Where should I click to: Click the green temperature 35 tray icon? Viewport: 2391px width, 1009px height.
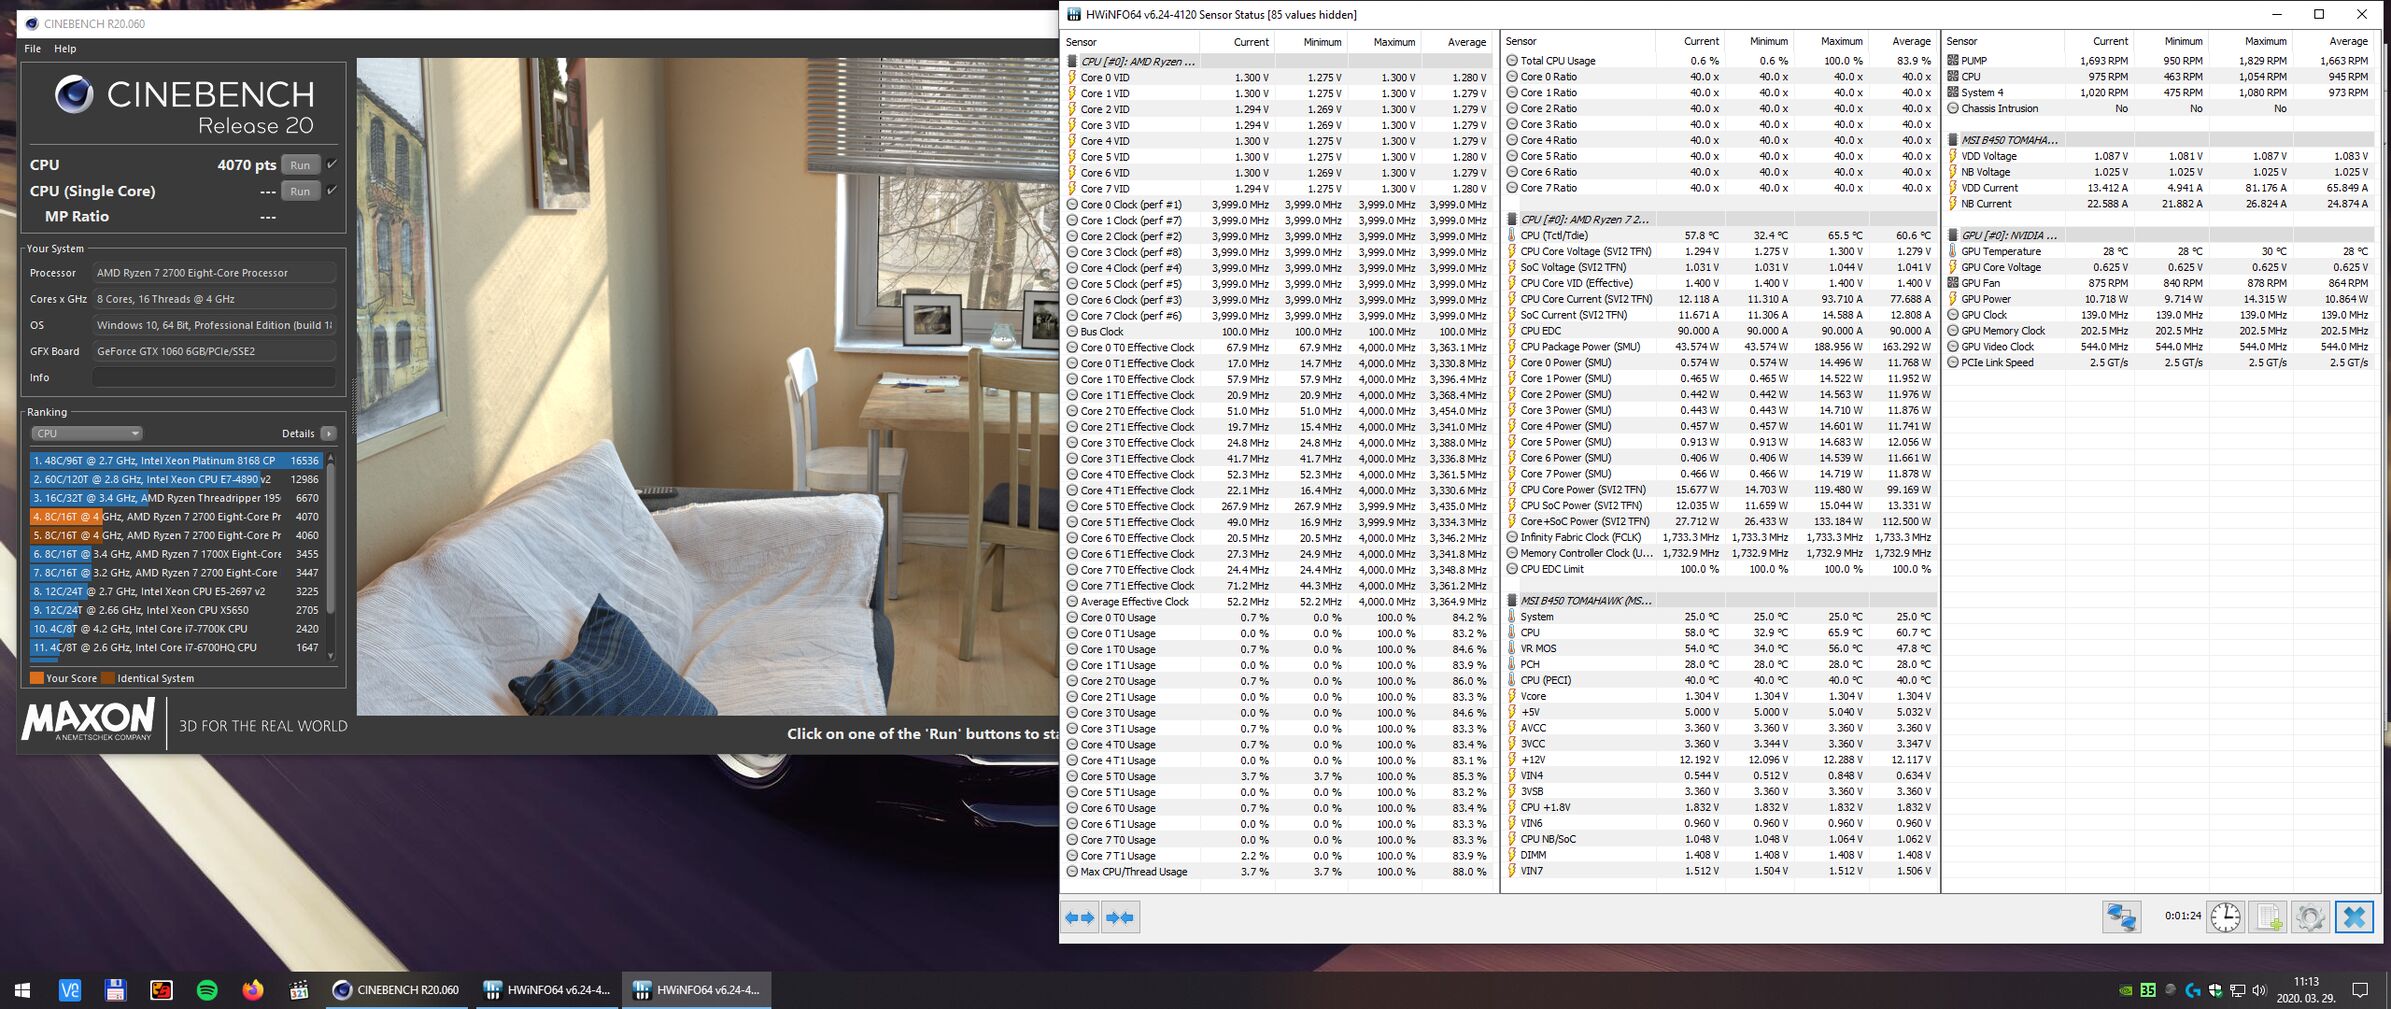pyautogui.click(x=2147, y=990)
